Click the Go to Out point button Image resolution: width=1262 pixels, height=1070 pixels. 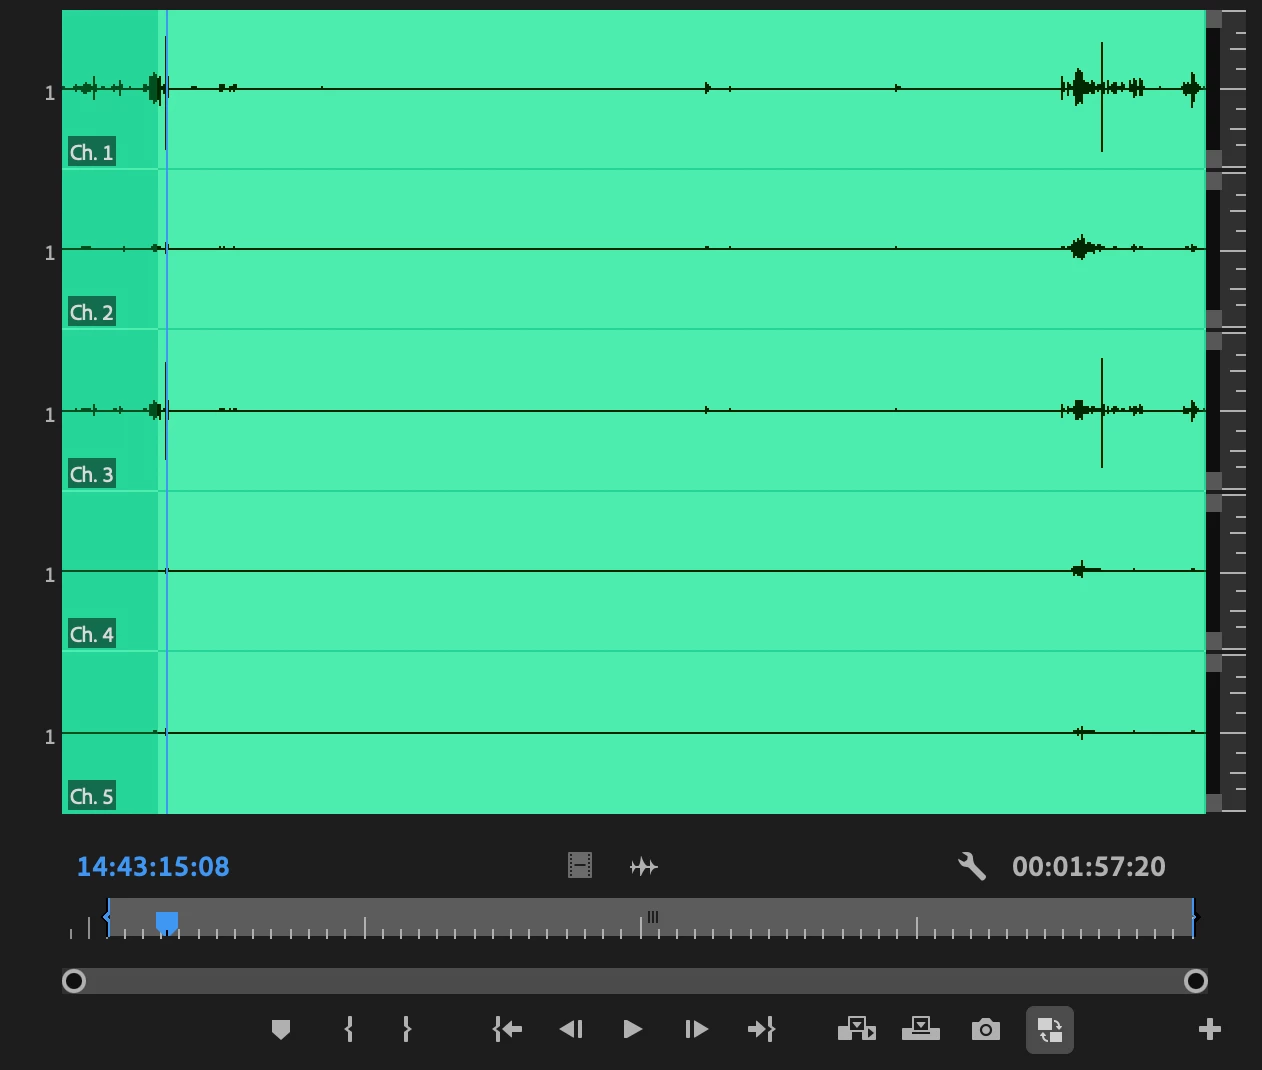[761, 1029]
